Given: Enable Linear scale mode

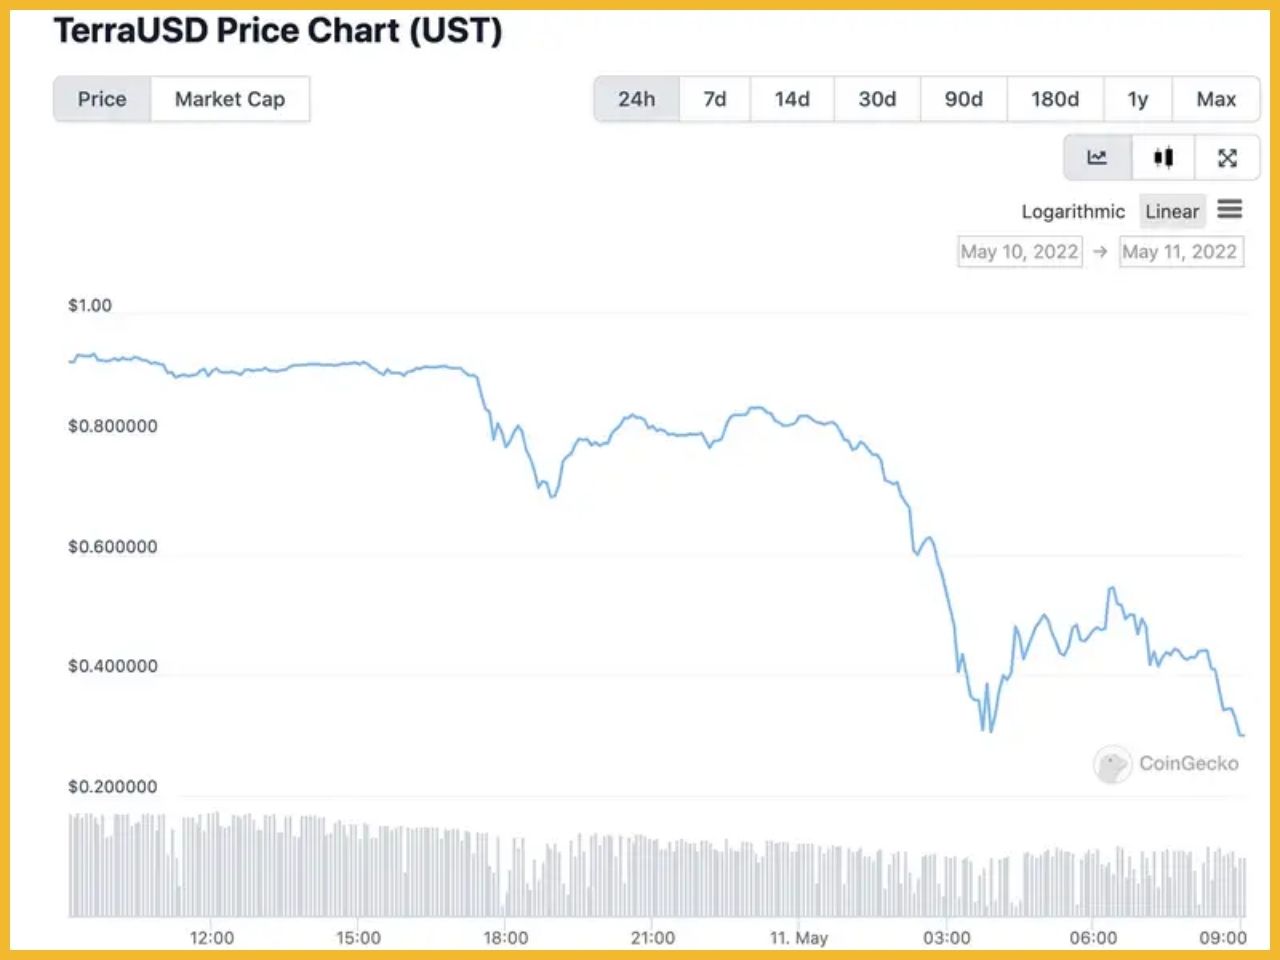Looking at the screenshot, I should click(x=1172, y=211).
